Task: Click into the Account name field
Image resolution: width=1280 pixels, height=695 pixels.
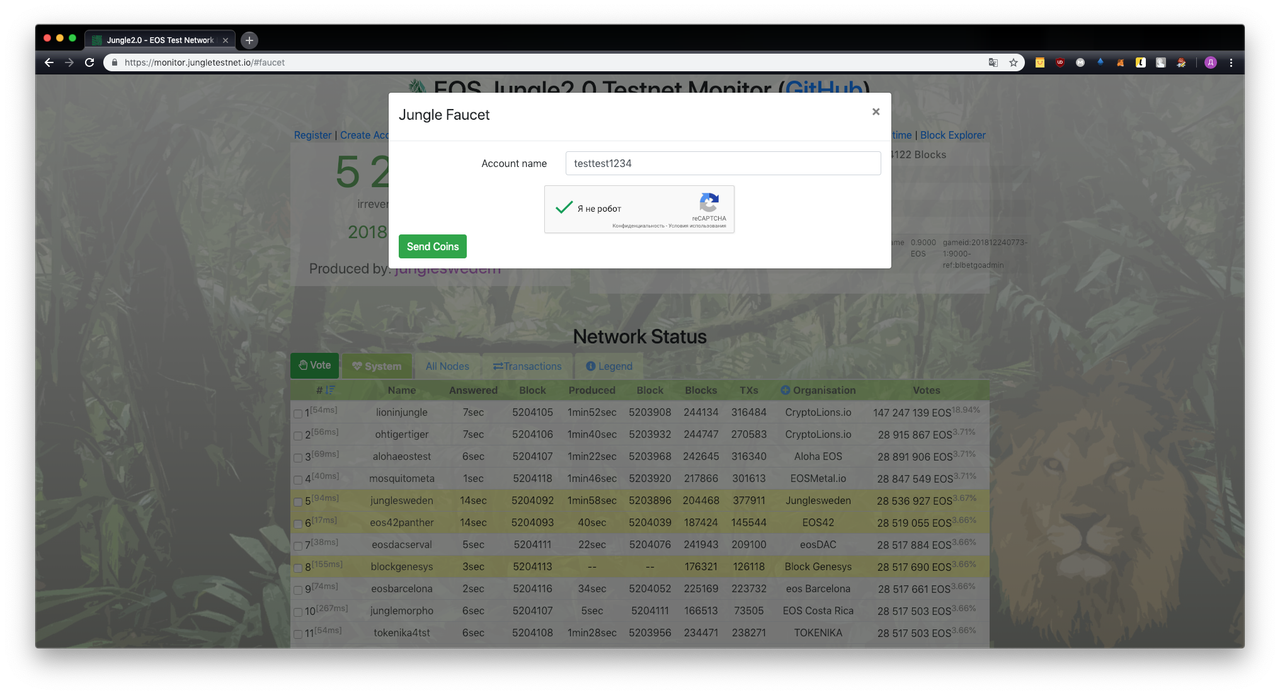Action: tap(723, 163)
